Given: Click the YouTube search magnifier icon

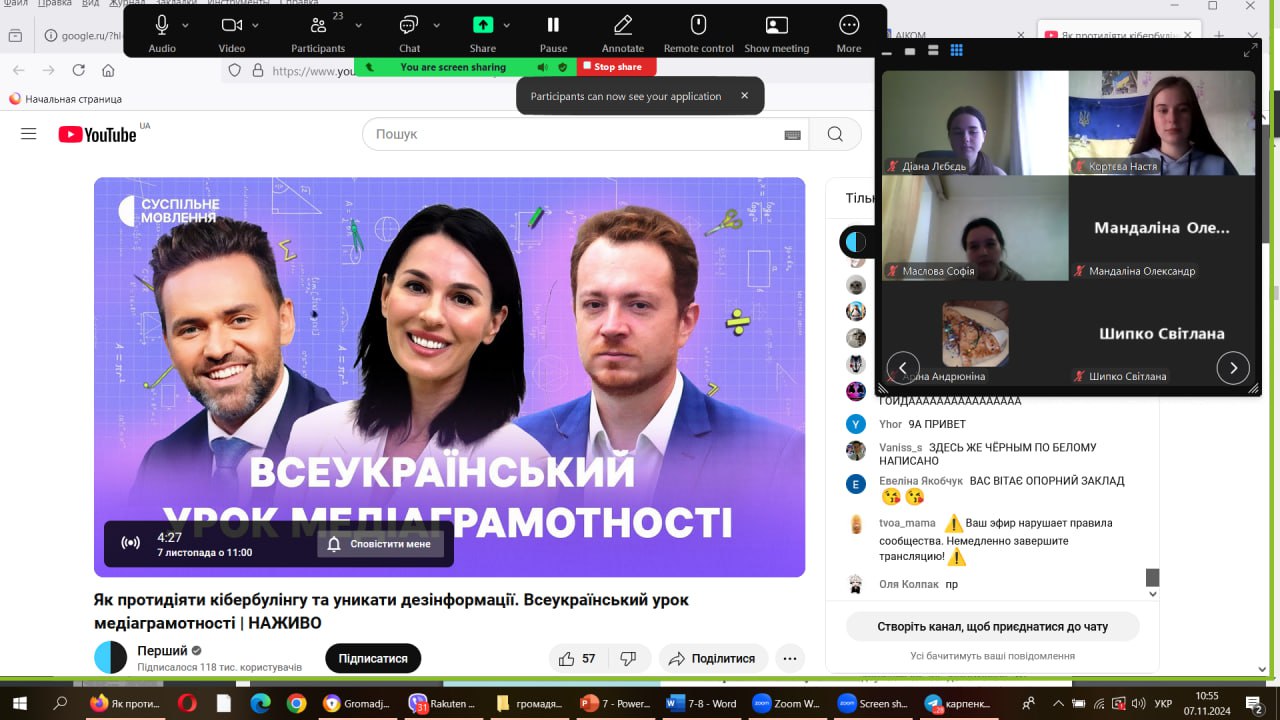Looking at the screenshot, I should pyautogui.click(x=835, y=134).
